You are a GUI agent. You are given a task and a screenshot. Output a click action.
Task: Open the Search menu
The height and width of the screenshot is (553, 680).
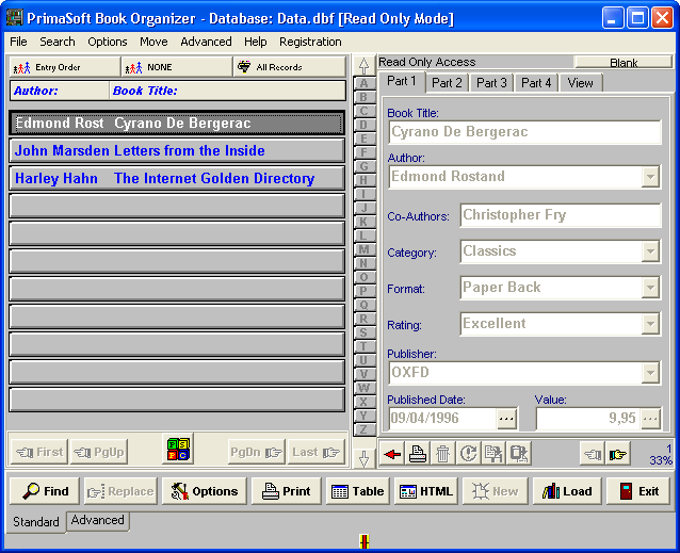point(57,42)
